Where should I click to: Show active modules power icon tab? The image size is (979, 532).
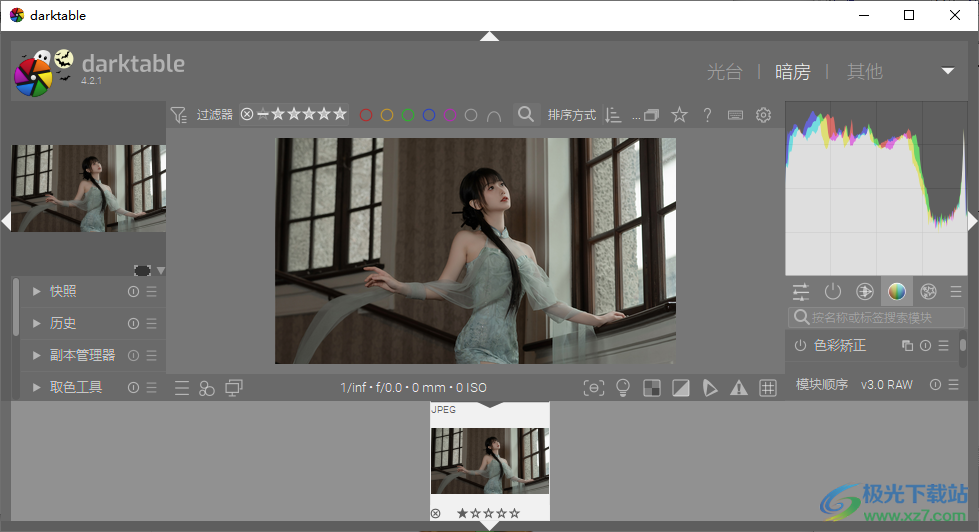(x=833, y=292)
